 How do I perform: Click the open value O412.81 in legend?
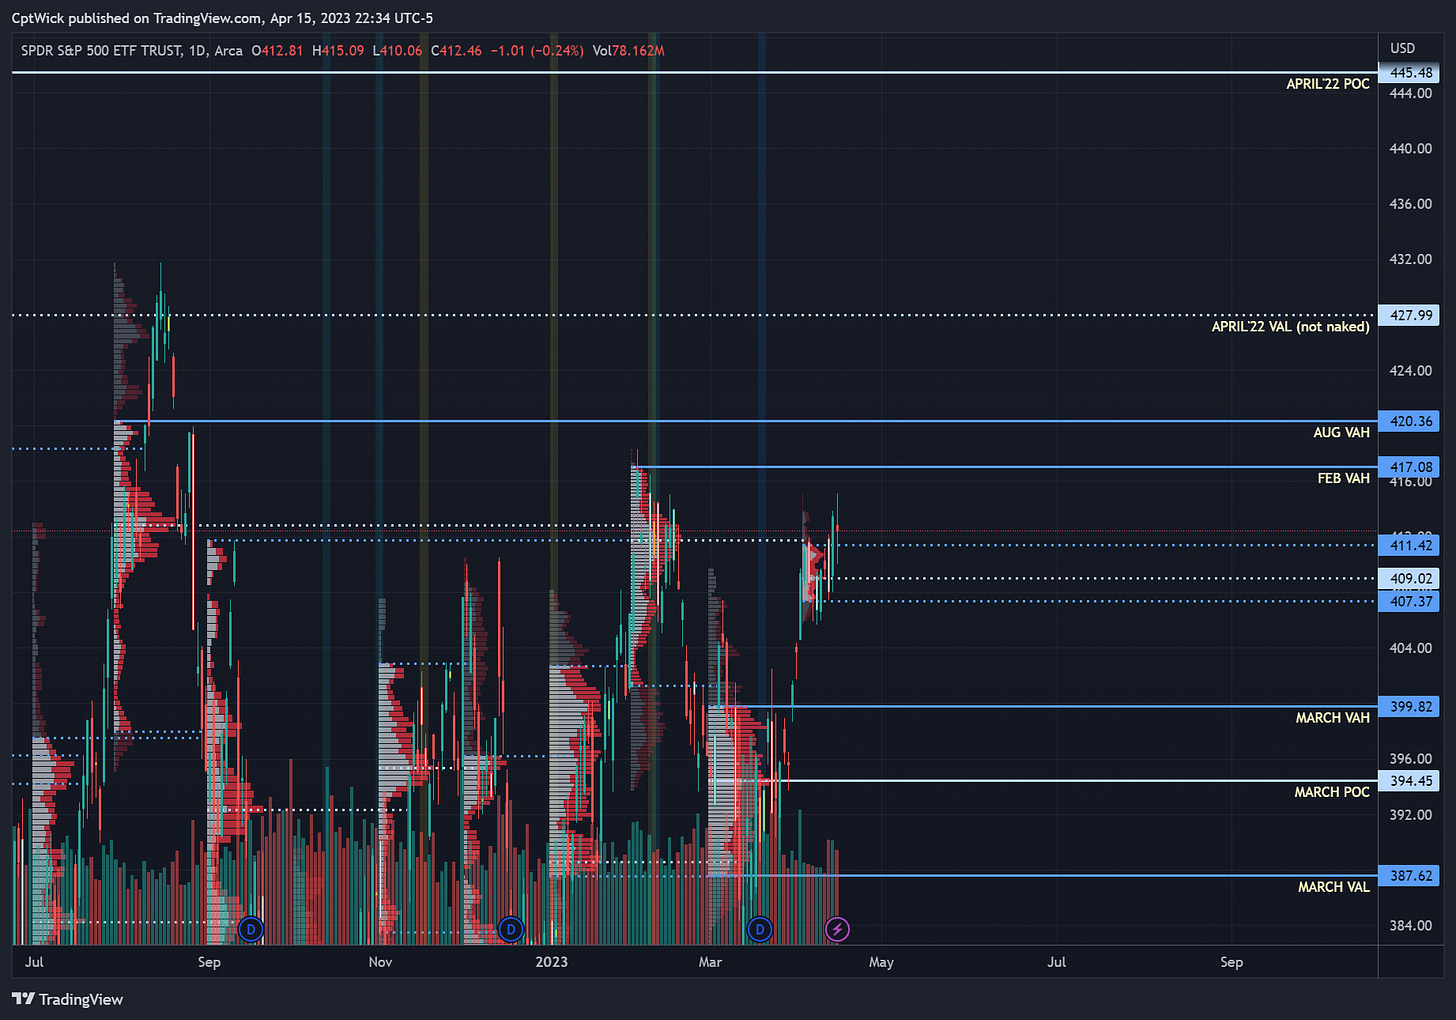coord(277,50)
